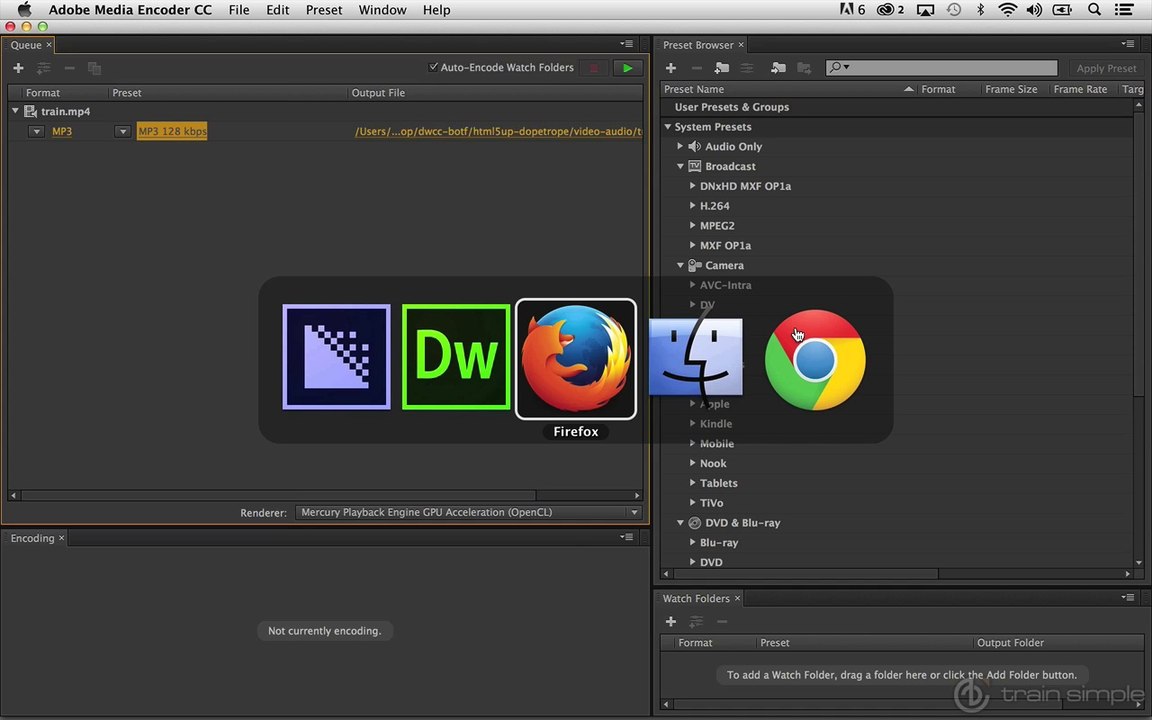Click the export presets icon
The image size is (1152, 720).
click(804, 68)
